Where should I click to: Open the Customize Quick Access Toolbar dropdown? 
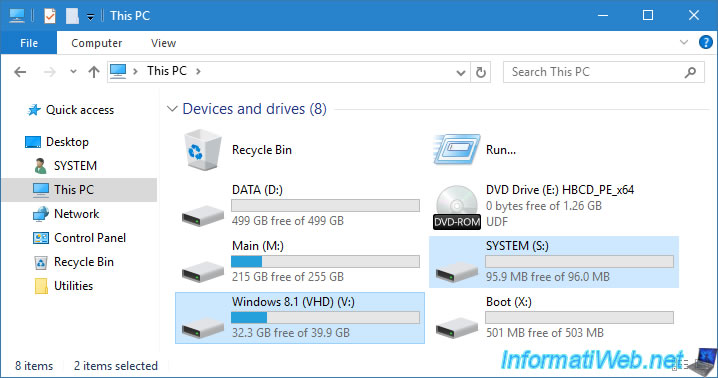(91, 17)
